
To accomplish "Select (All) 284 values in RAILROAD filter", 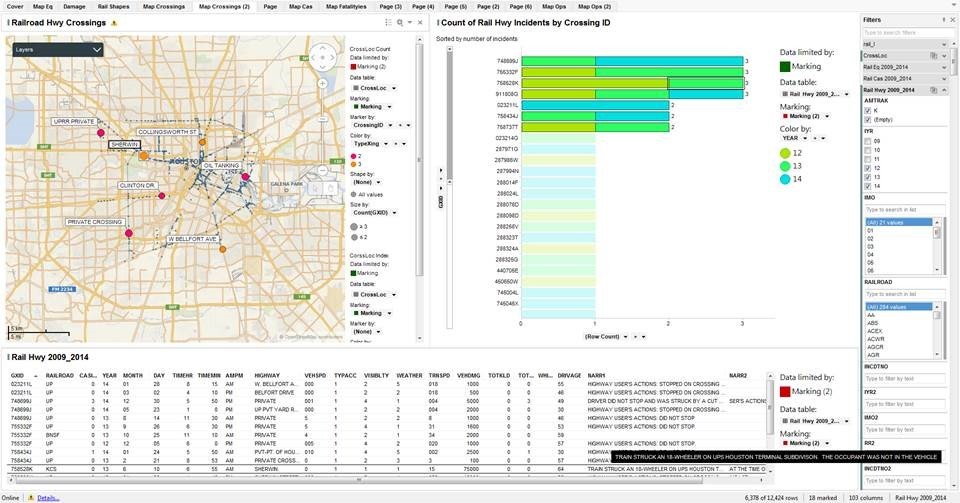I will (x=898, y=307).
